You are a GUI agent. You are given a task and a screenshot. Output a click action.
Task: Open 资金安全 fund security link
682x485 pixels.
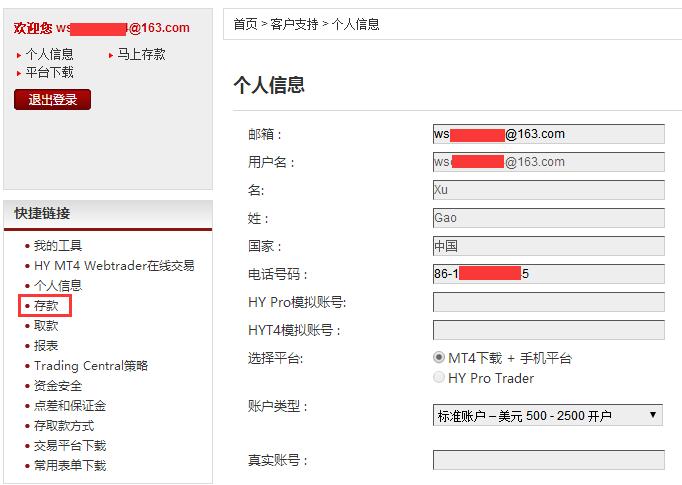pyautogui.click(x=58, y=386)
